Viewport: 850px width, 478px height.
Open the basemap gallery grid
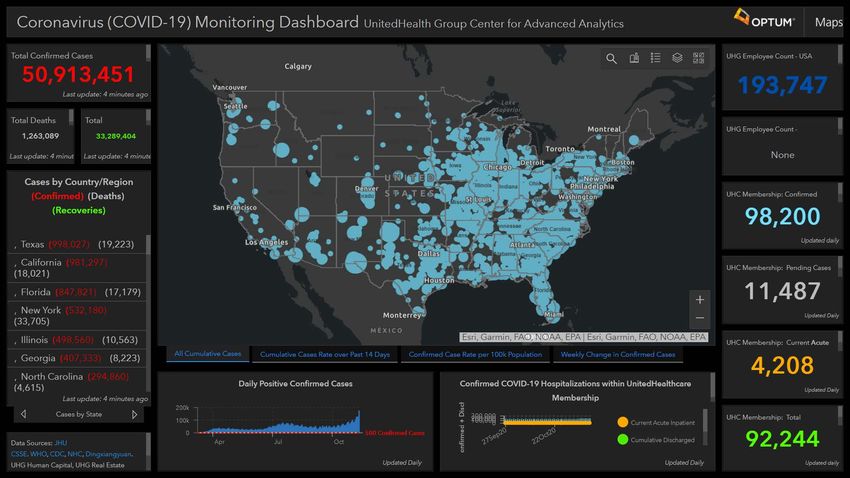coord(699,57)
